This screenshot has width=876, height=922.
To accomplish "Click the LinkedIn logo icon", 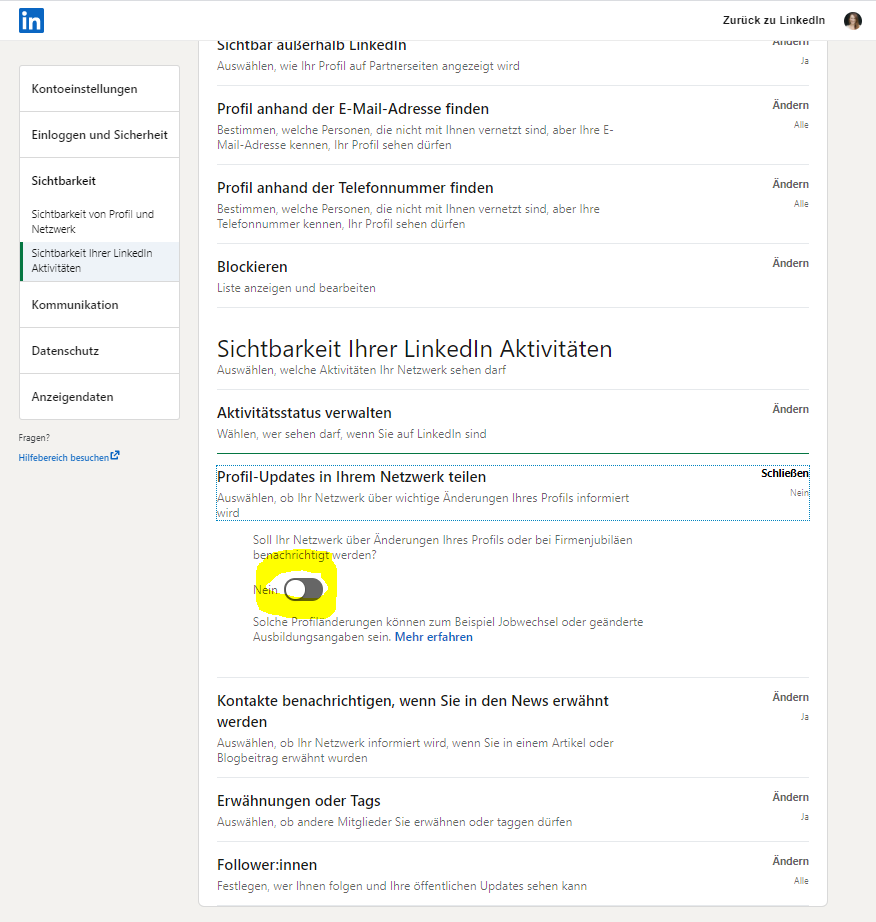I will 31,21.
